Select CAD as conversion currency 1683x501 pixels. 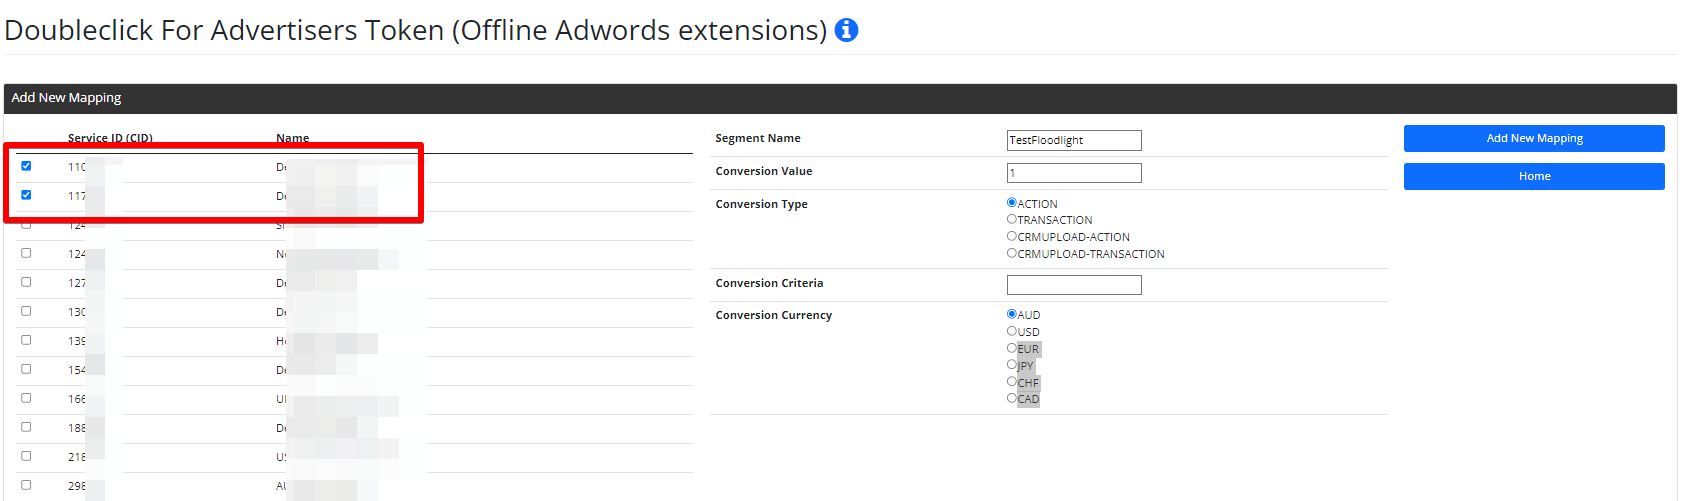click(x=1012, y=398)
